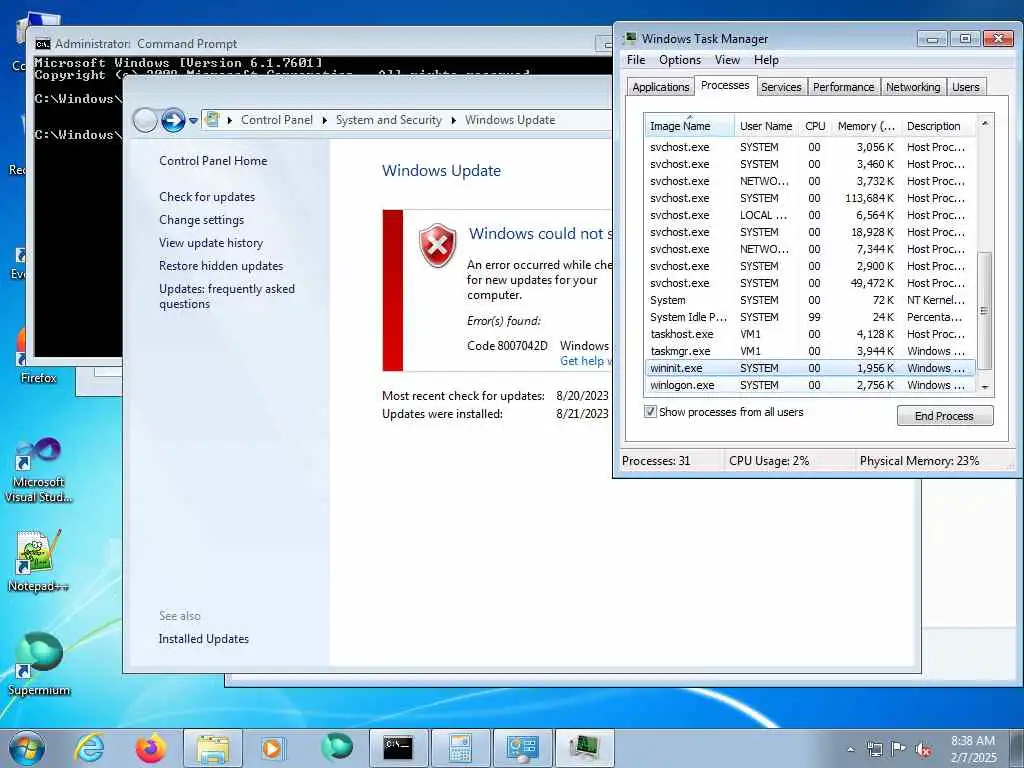Screen dimensions: 1024x768
Task: Expand arrow before Control Panel breadcrumb
Action: tap(229, 120)
